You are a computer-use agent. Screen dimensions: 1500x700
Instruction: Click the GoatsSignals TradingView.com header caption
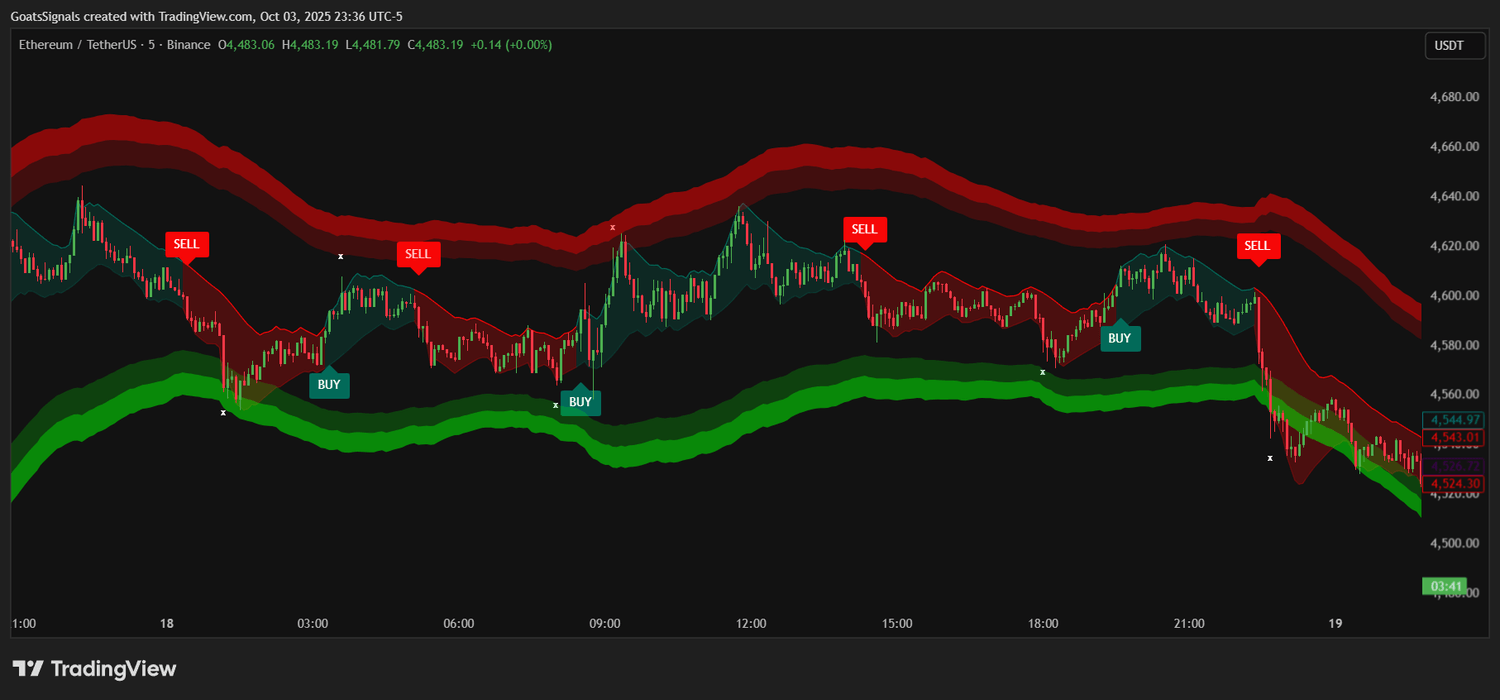click(207, 16)
